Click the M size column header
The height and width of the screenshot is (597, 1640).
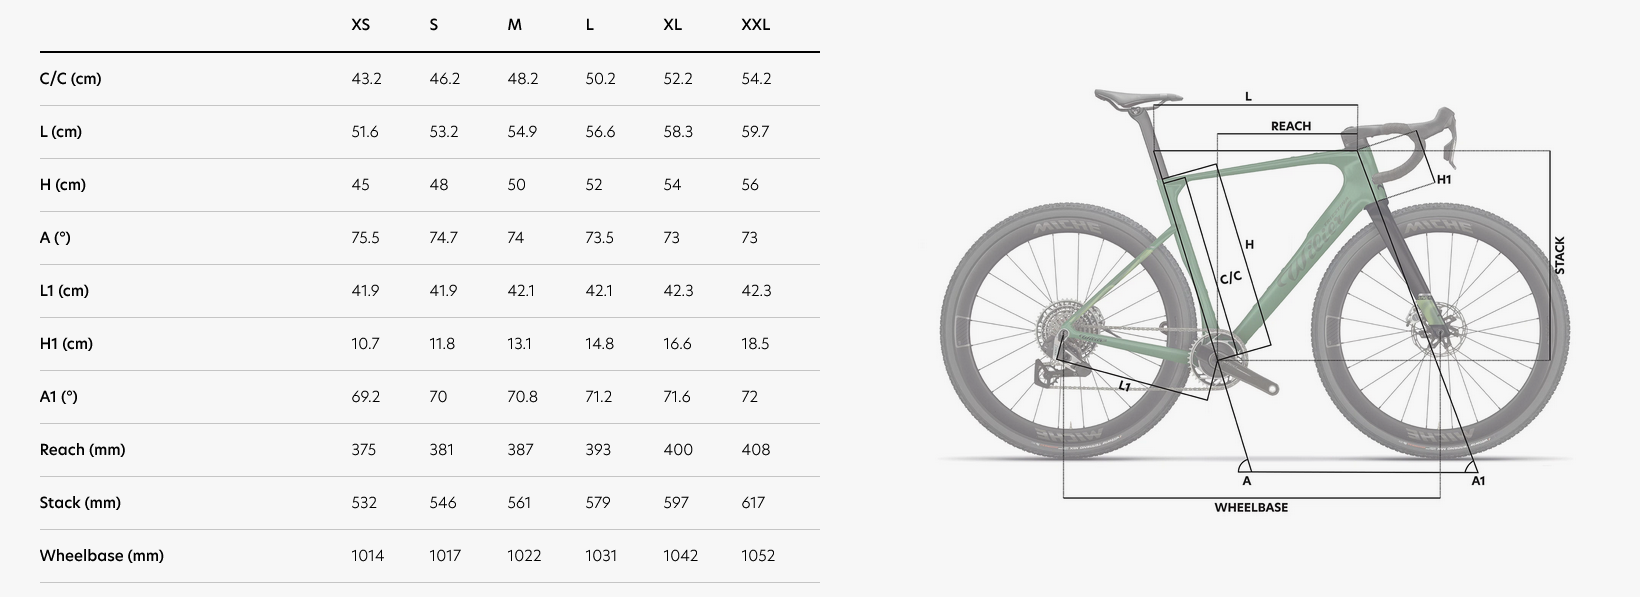click(515, 25)
